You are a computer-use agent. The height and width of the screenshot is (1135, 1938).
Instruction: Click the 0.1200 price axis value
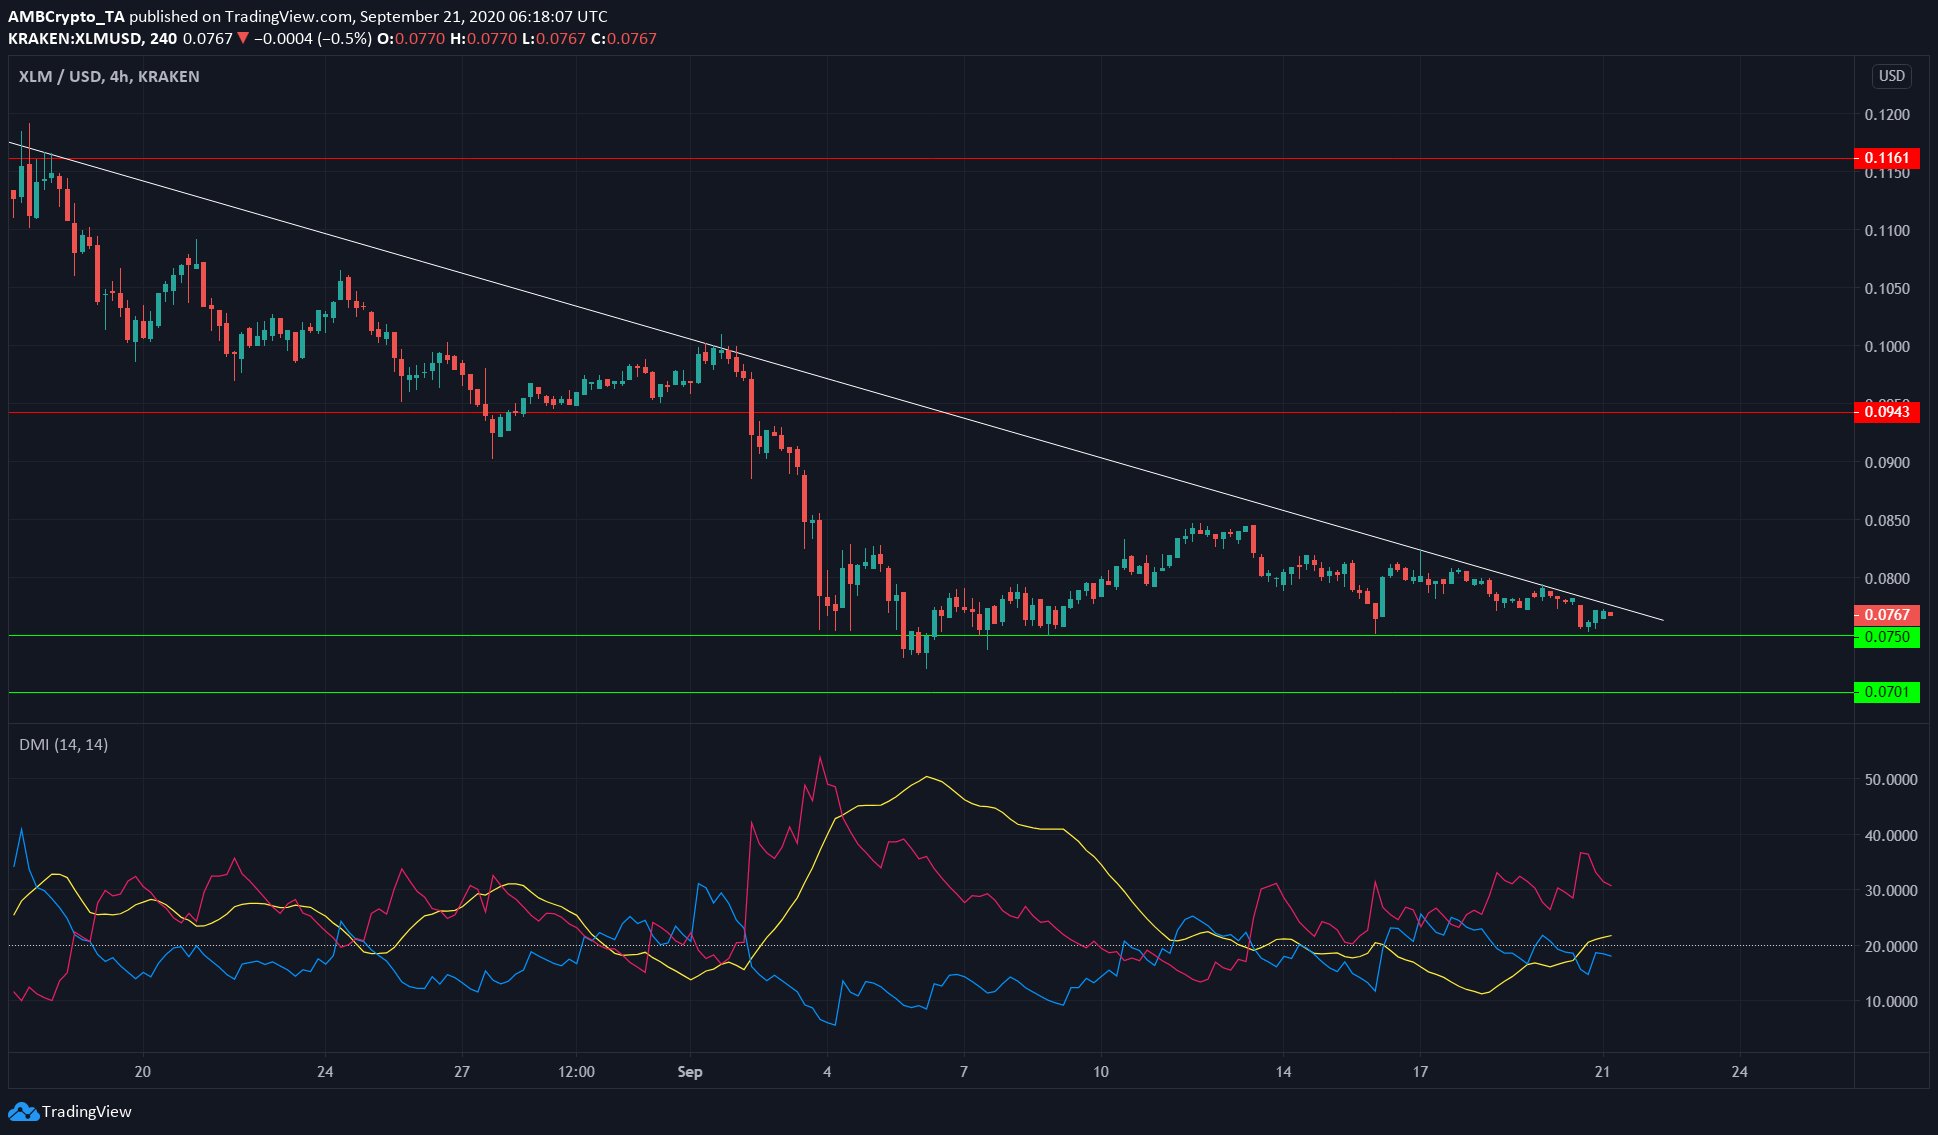pyautogui.click(x=1887, y=115)
